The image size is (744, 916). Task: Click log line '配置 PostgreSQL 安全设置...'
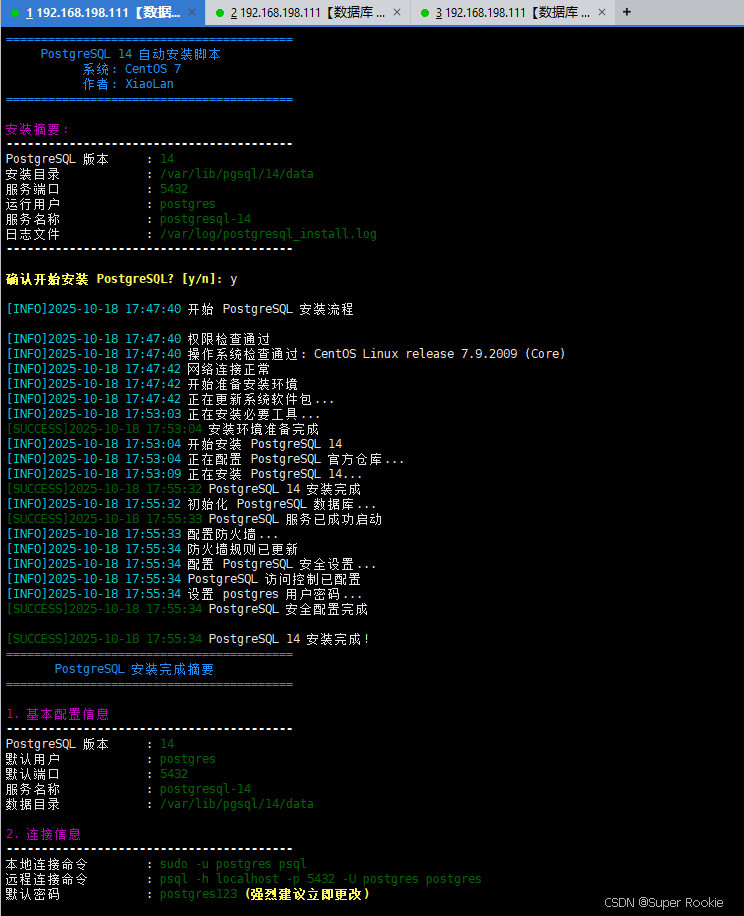(x=191, y=564)
